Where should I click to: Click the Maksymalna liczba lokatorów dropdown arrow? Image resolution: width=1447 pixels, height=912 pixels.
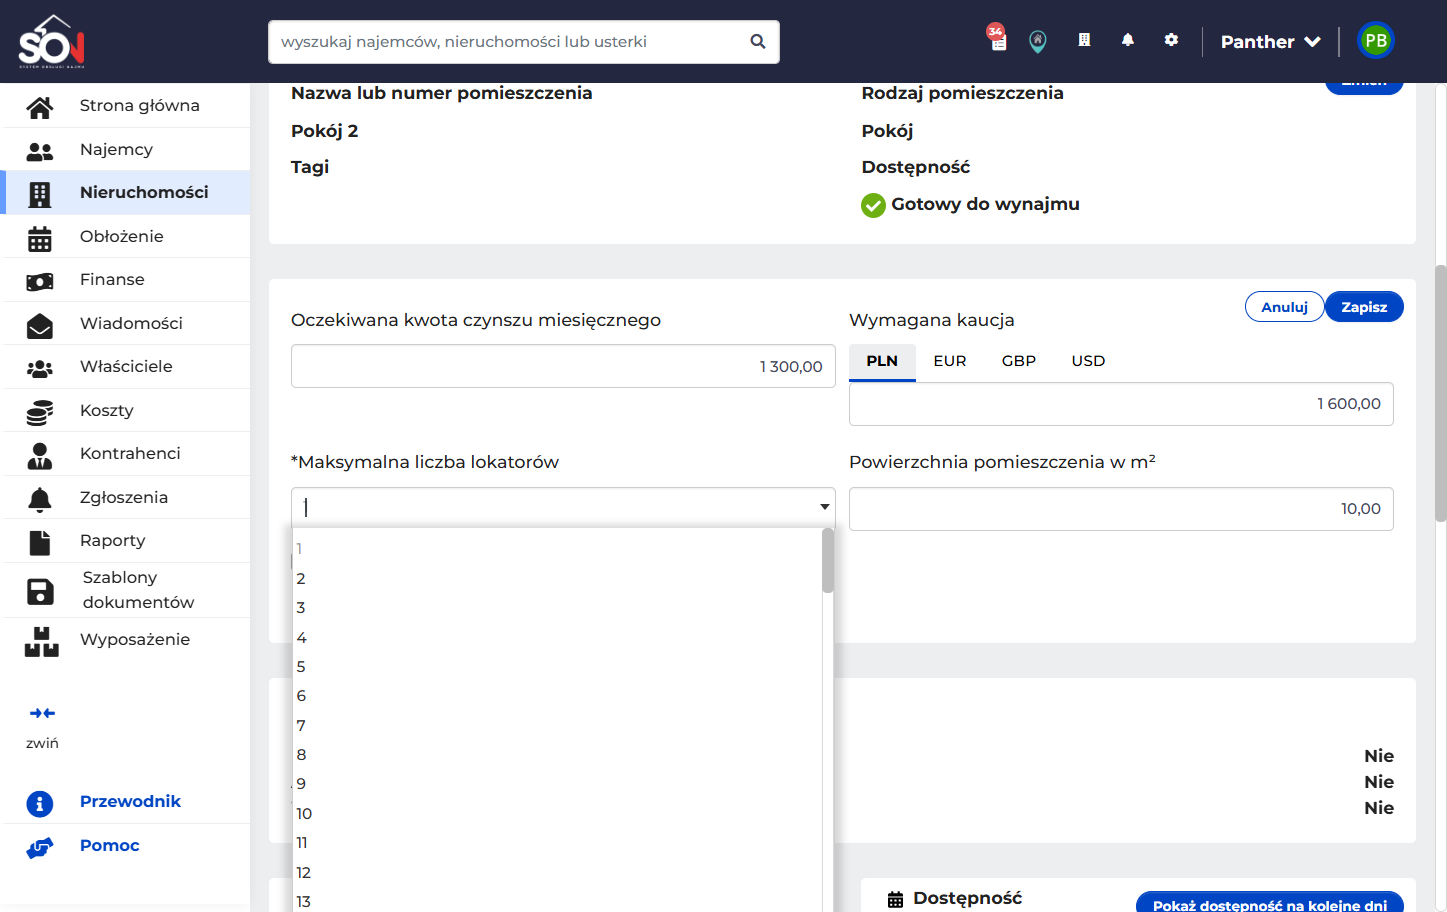click(x=825, y=507)
